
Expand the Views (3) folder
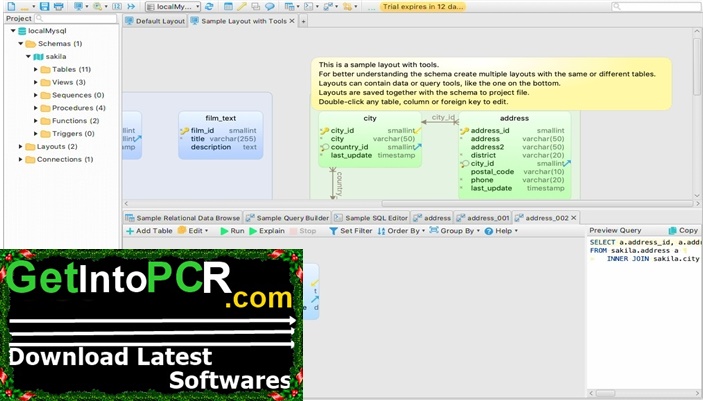coord(36,82)
